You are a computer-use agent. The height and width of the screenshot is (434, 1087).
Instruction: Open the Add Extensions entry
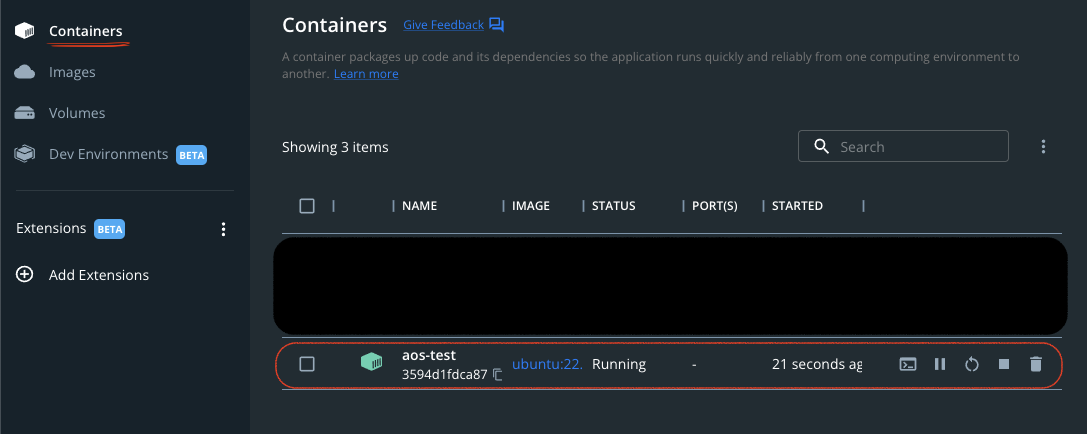click(98, 275)
